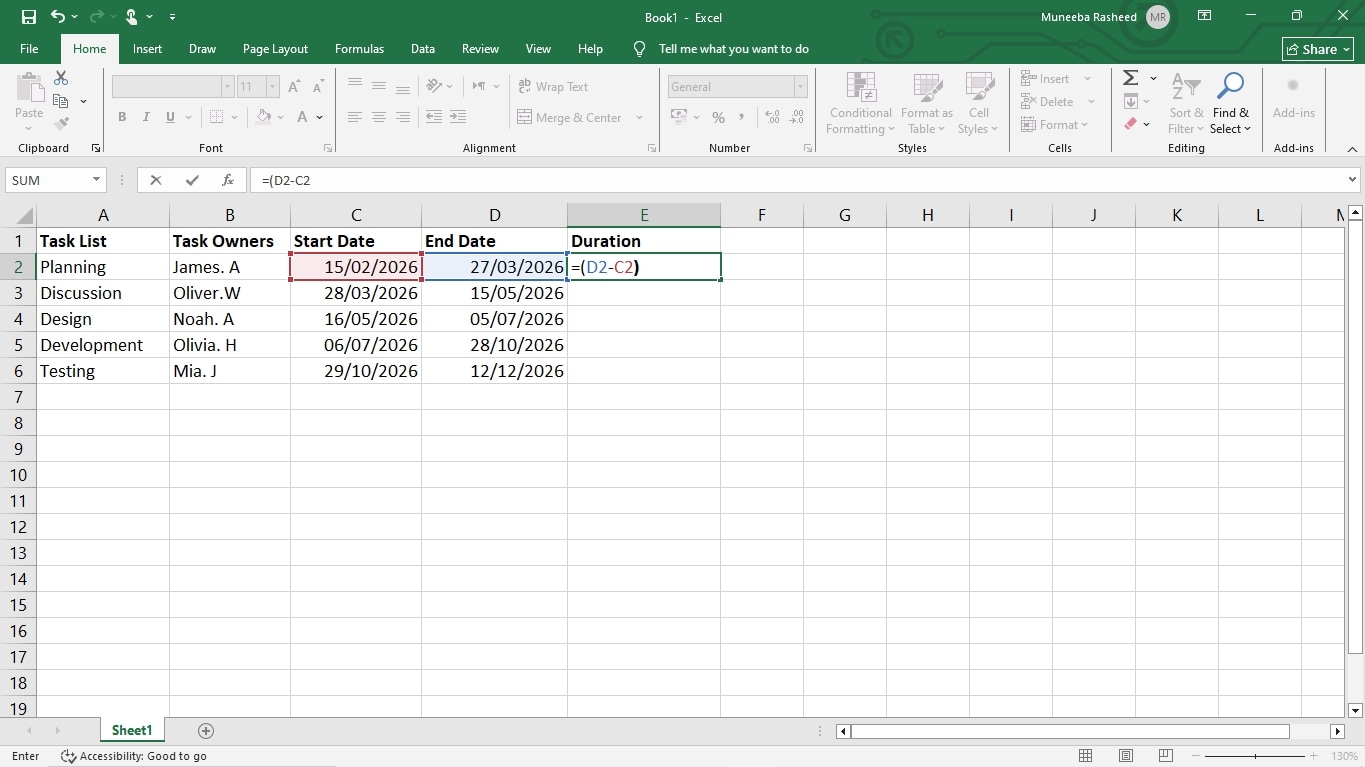Open the General number format dropdown

(x=800, y=87)
